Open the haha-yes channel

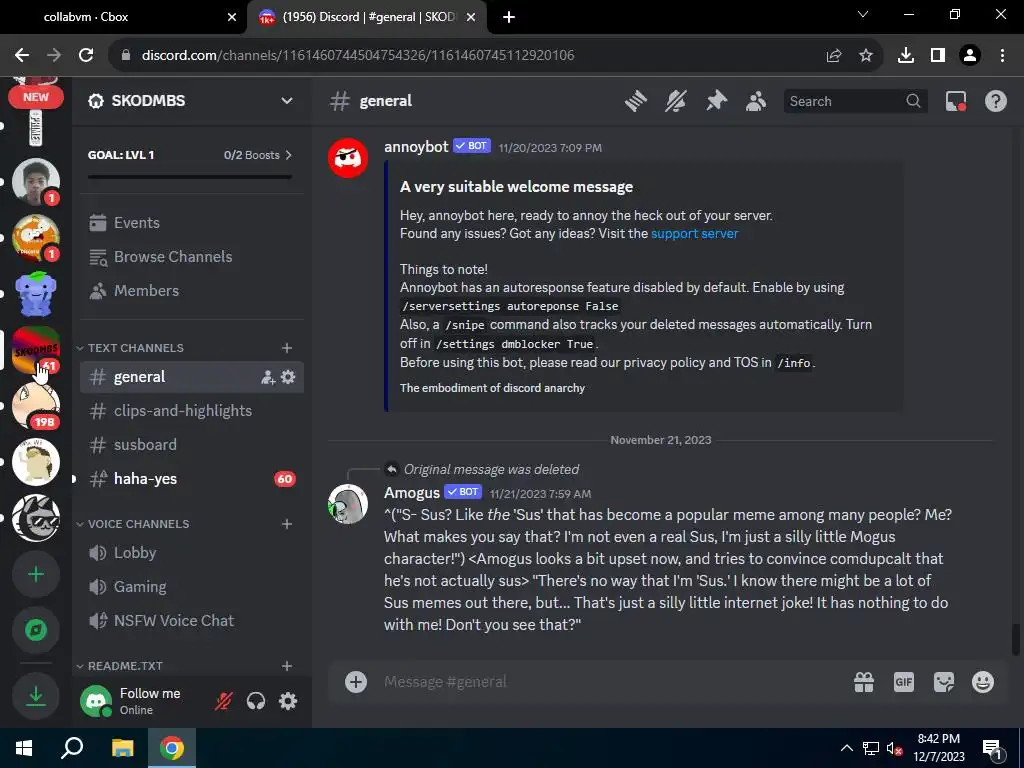191,479
